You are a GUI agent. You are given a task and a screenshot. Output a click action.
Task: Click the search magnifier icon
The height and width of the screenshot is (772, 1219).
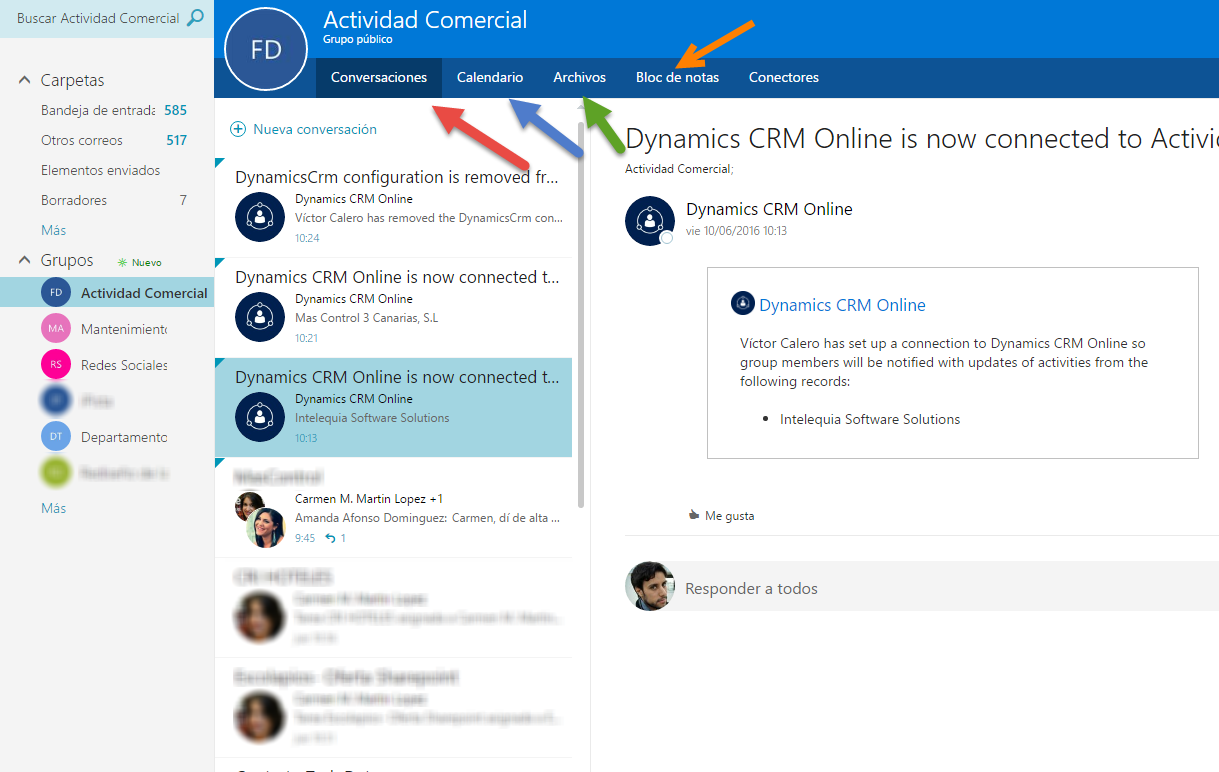click(x=195, y=18)
